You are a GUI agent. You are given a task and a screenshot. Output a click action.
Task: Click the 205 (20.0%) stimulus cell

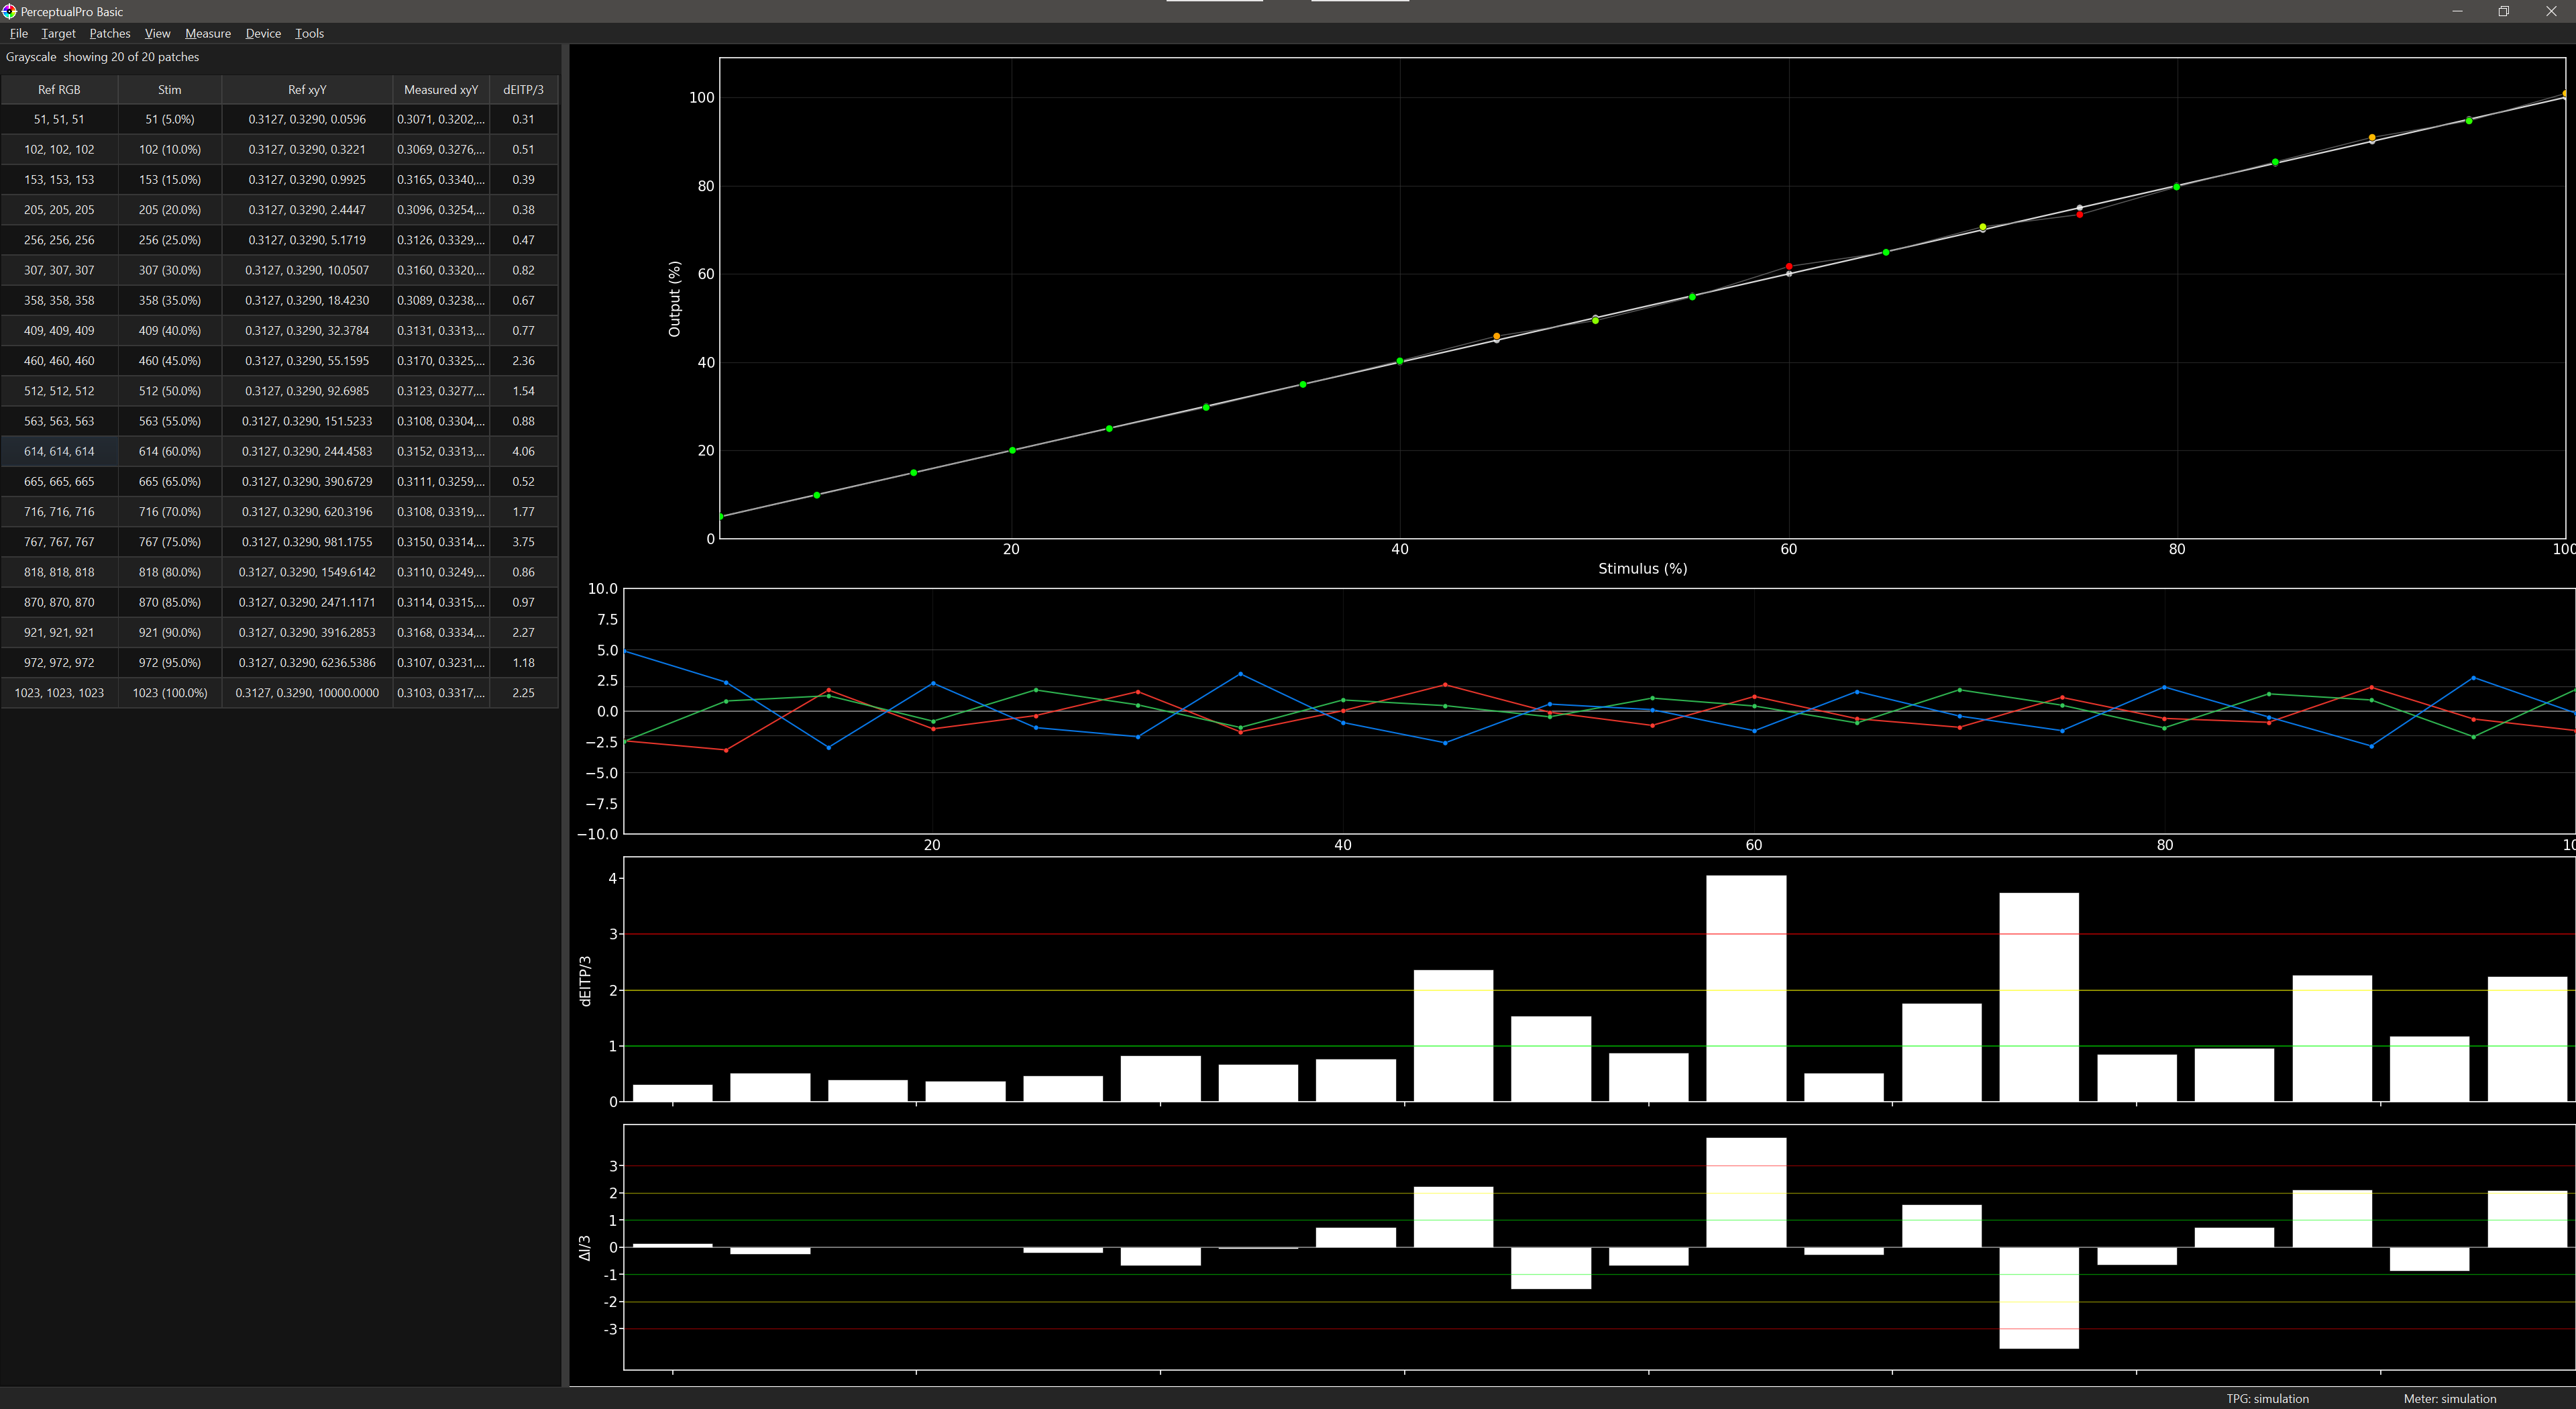point(170,210)
